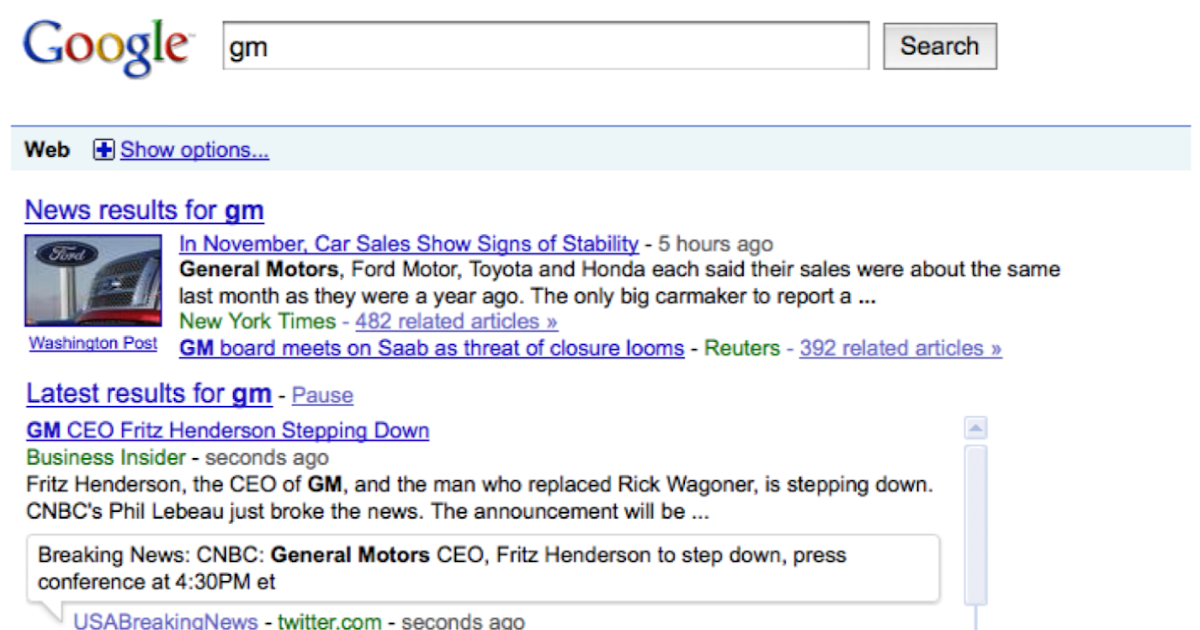
Task: Open the 'News results for gm' heading link
Action: click(144, 210)
